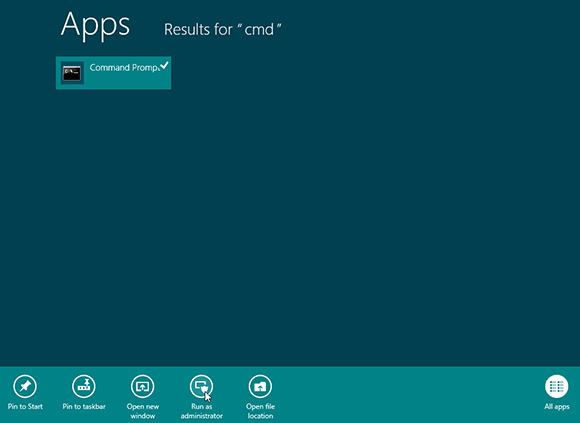
Task: Click the highlighted Command Prompt tile's blank area
Action: tap(126, 81)
